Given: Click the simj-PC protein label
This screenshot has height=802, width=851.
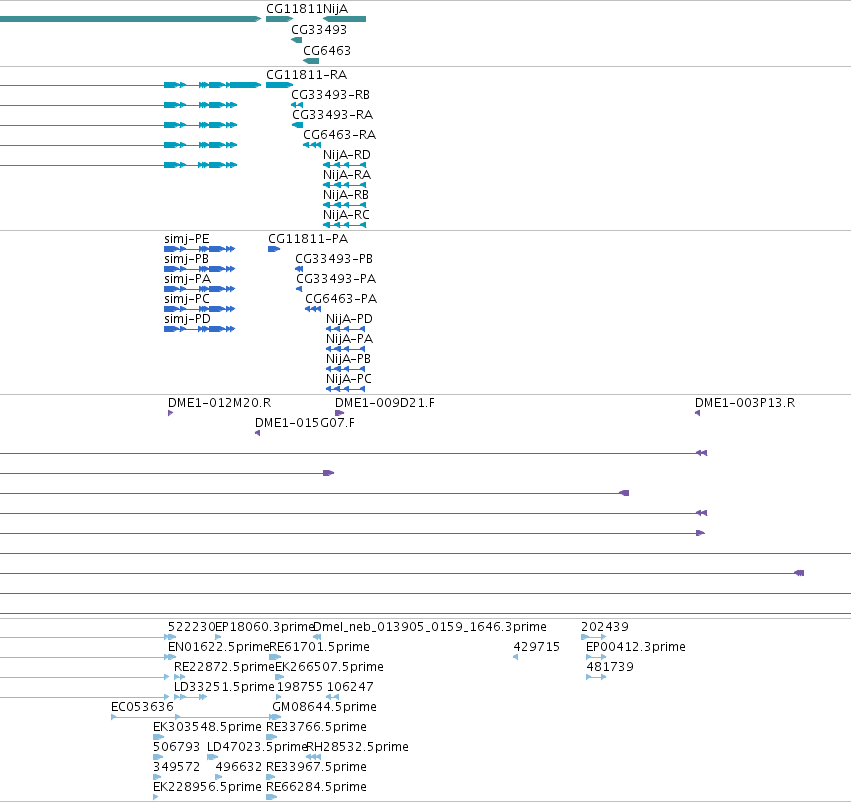Looking at the screenshot, I should point(187,299).
